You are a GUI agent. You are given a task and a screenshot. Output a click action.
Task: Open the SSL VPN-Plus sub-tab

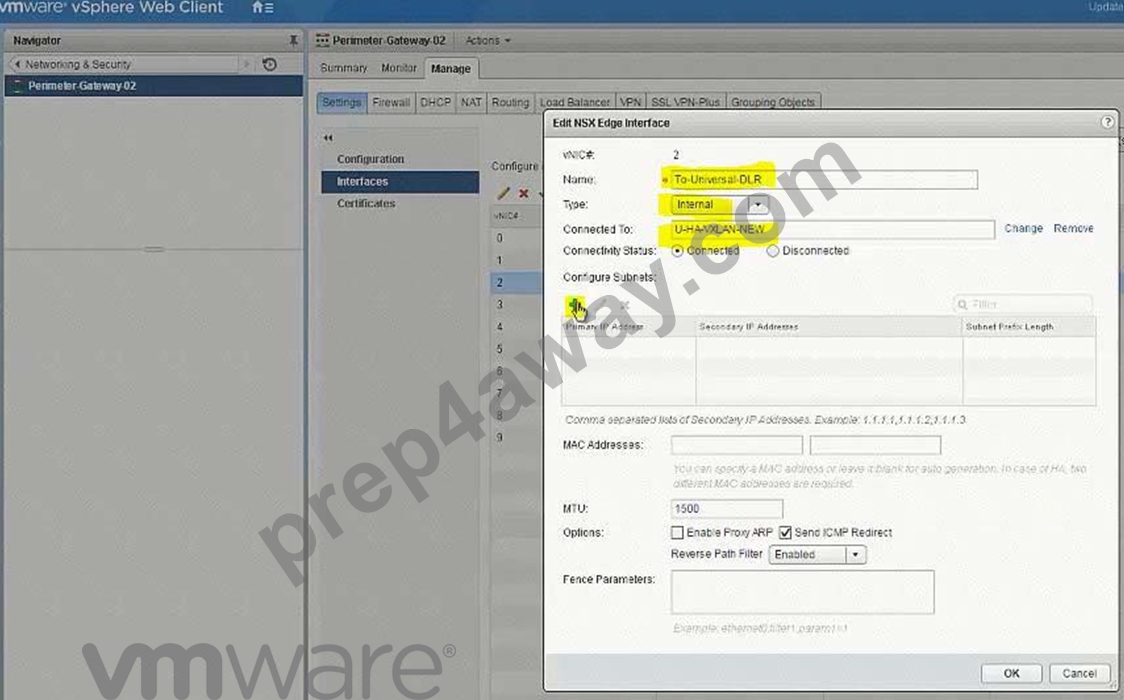tap(685, 102)
